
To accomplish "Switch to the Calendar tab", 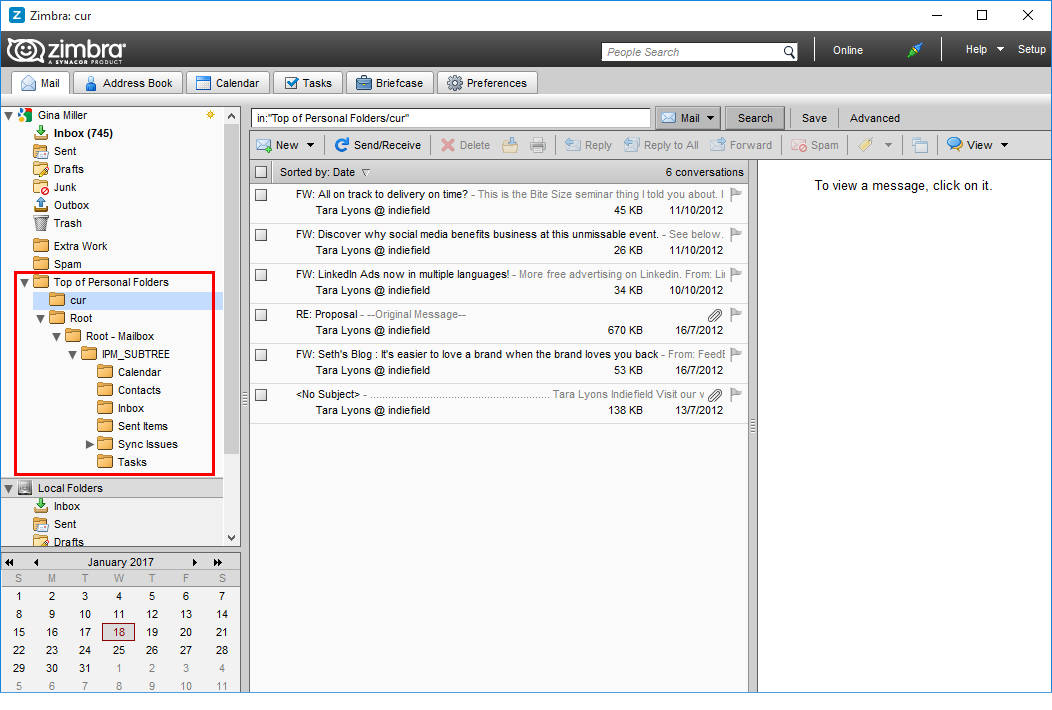I will tap(228, 83).
